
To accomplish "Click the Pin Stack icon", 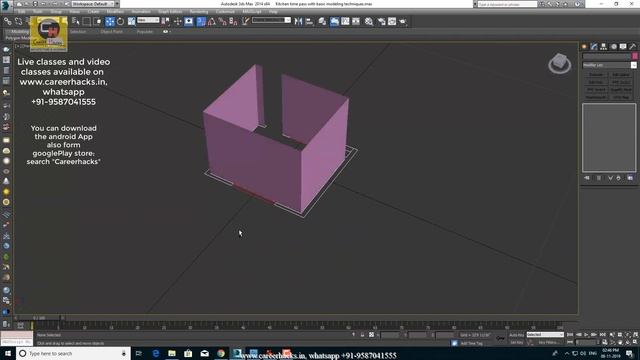I will [x=587, y=178].
